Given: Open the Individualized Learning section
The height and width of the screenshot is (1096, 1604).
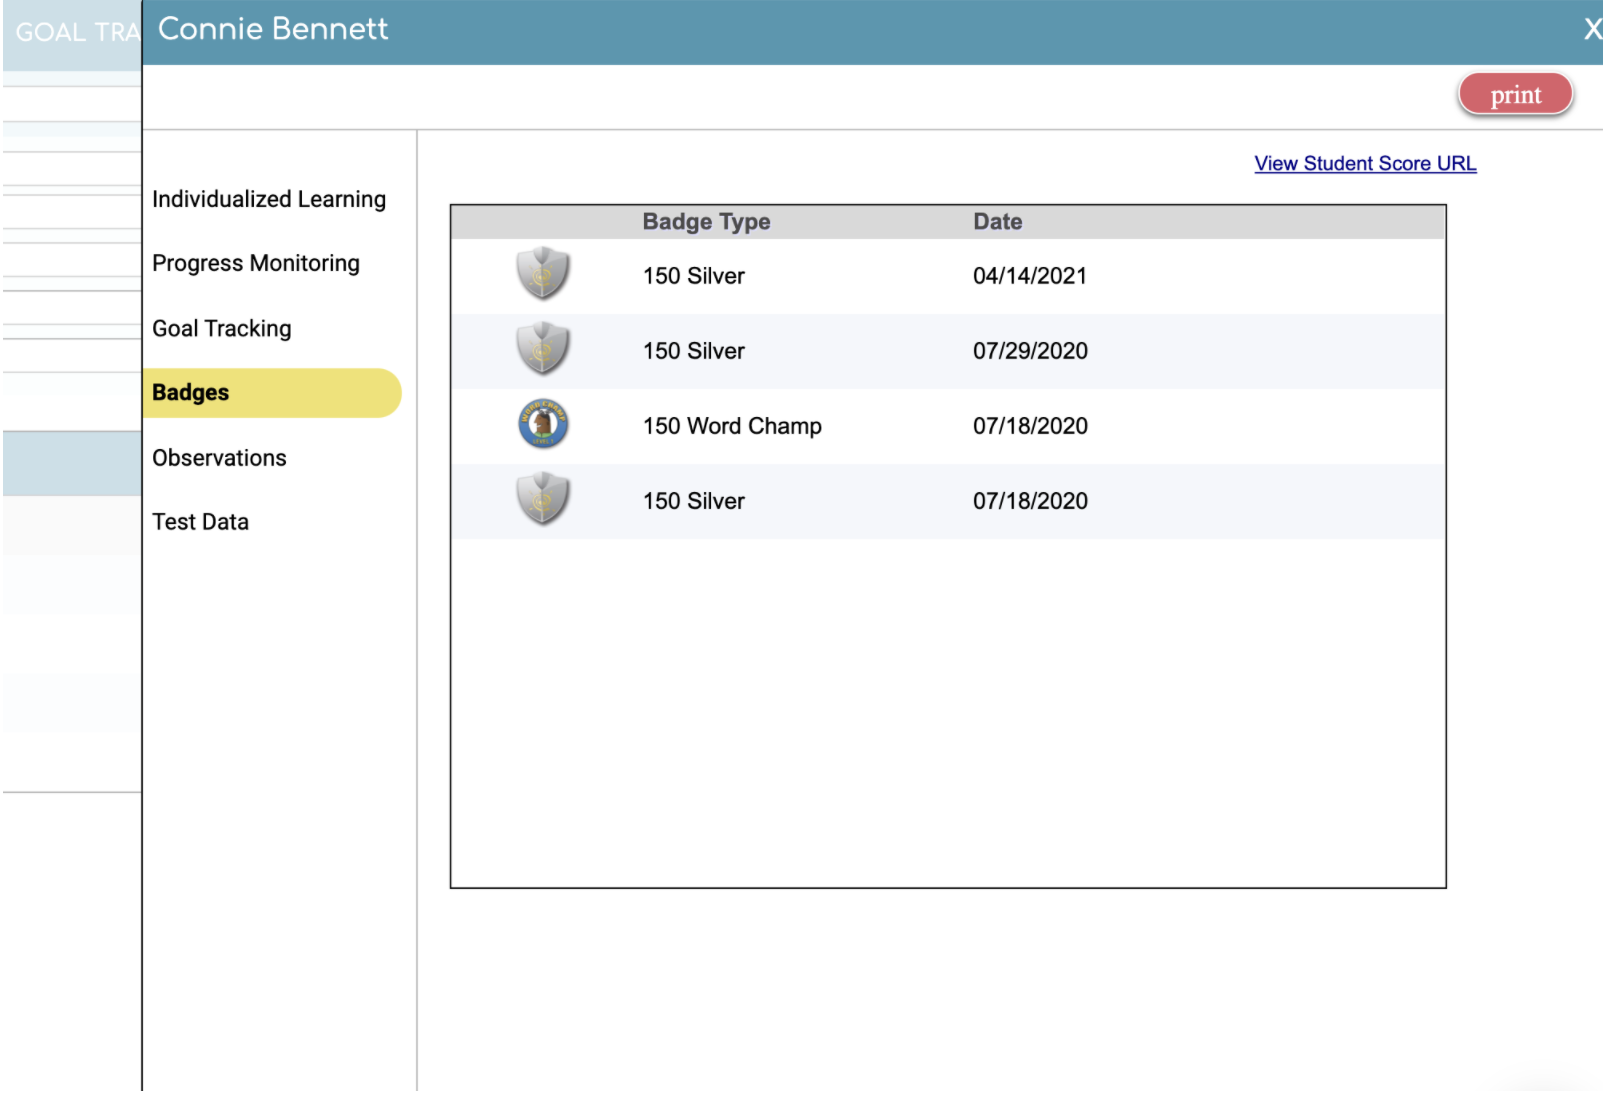Looking at the screenshot, I should [x=268, y=199].
